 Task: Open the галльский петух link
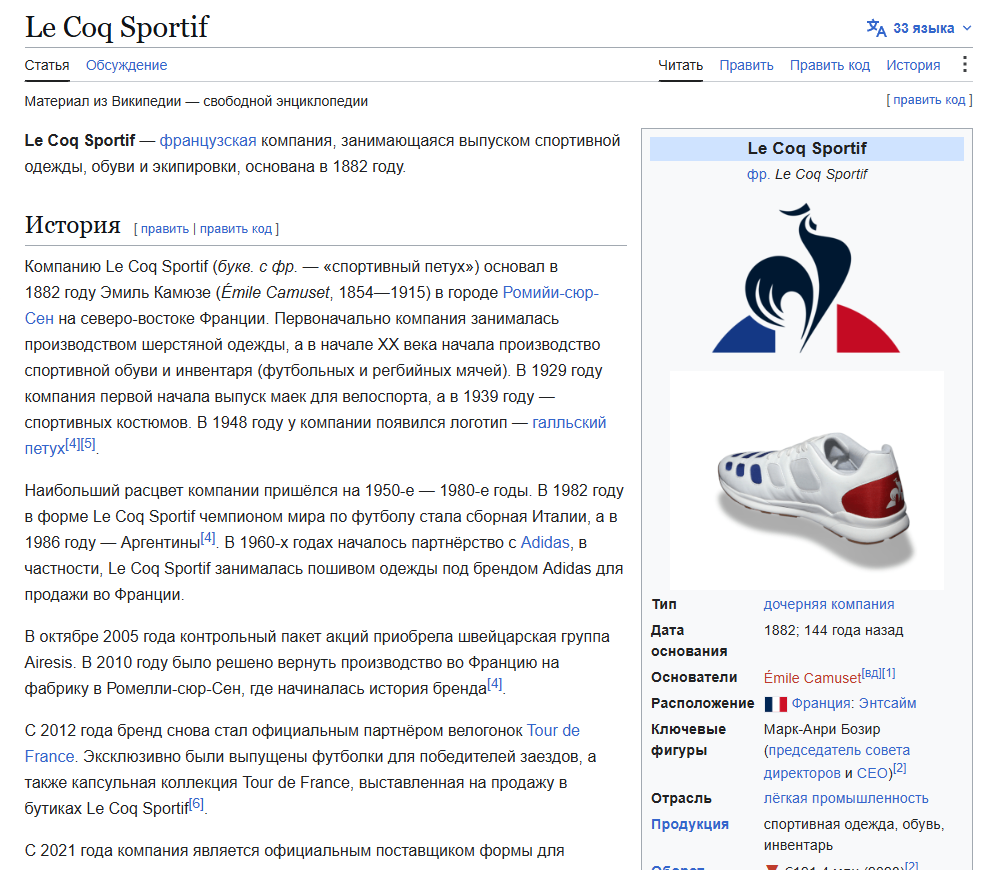569,423
